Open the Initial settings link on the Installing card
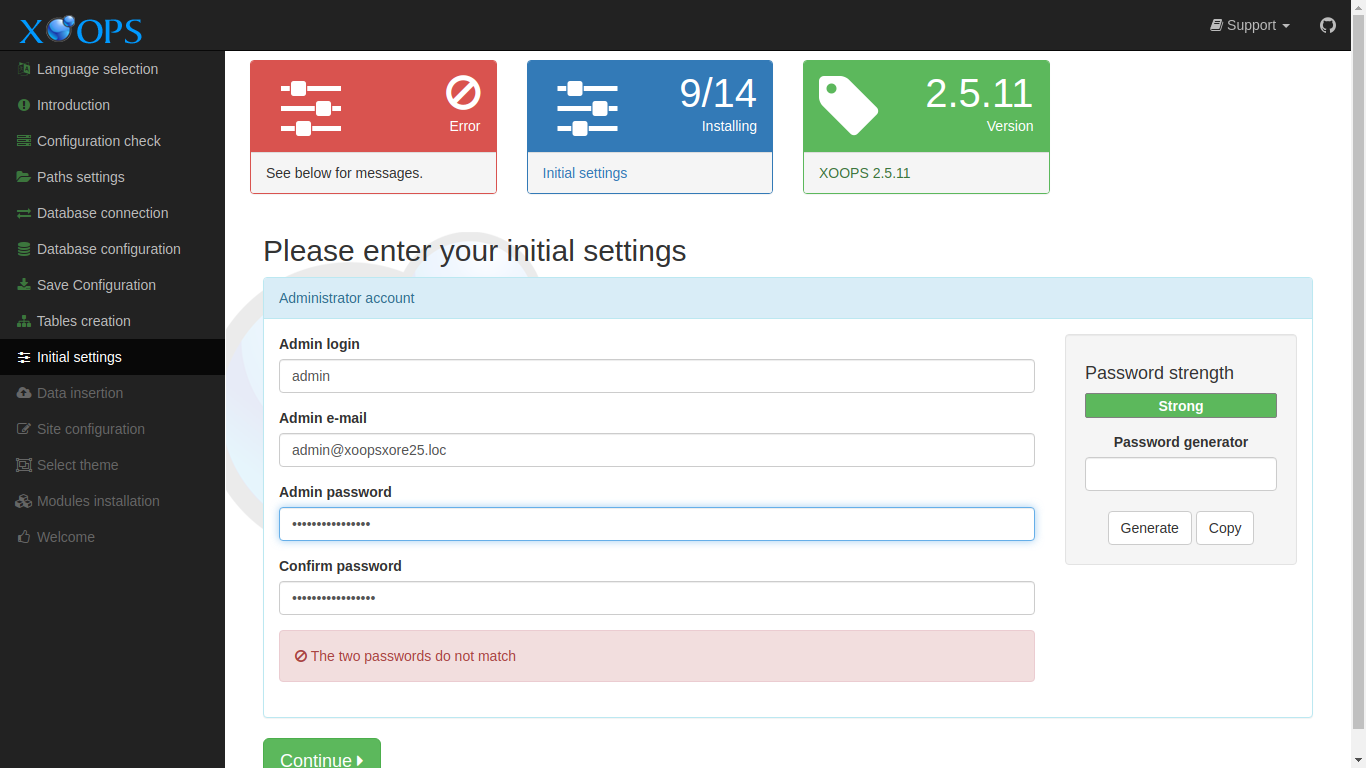The image size is (1366, 768). [584, 173]
